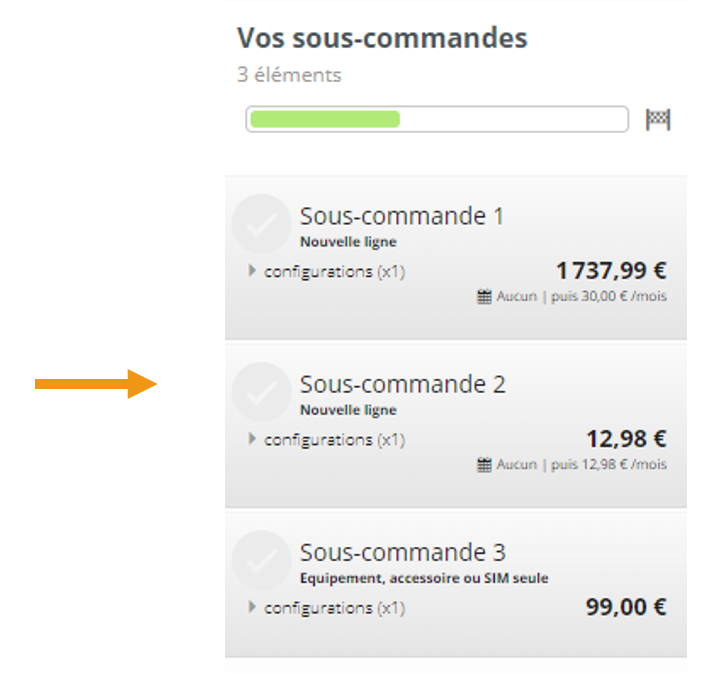Select the 99,00 € price
709x674 pixels.
626,607
